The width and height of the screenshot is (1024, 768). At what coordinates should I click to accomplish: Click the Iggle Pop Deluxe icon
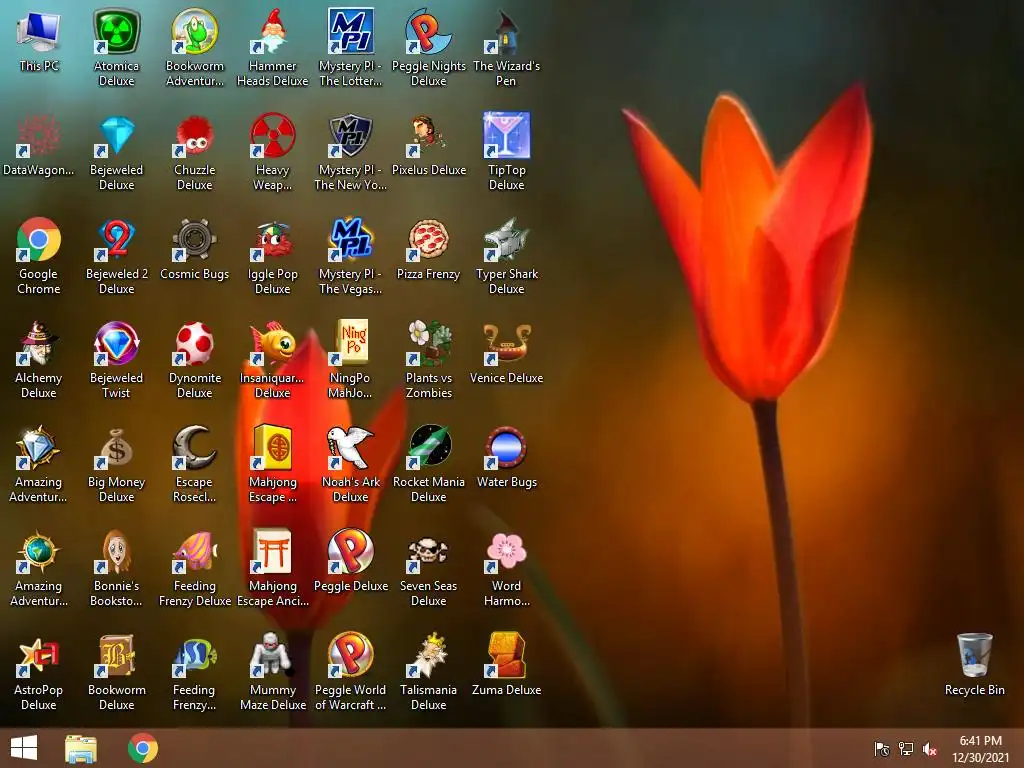[272, 239]
